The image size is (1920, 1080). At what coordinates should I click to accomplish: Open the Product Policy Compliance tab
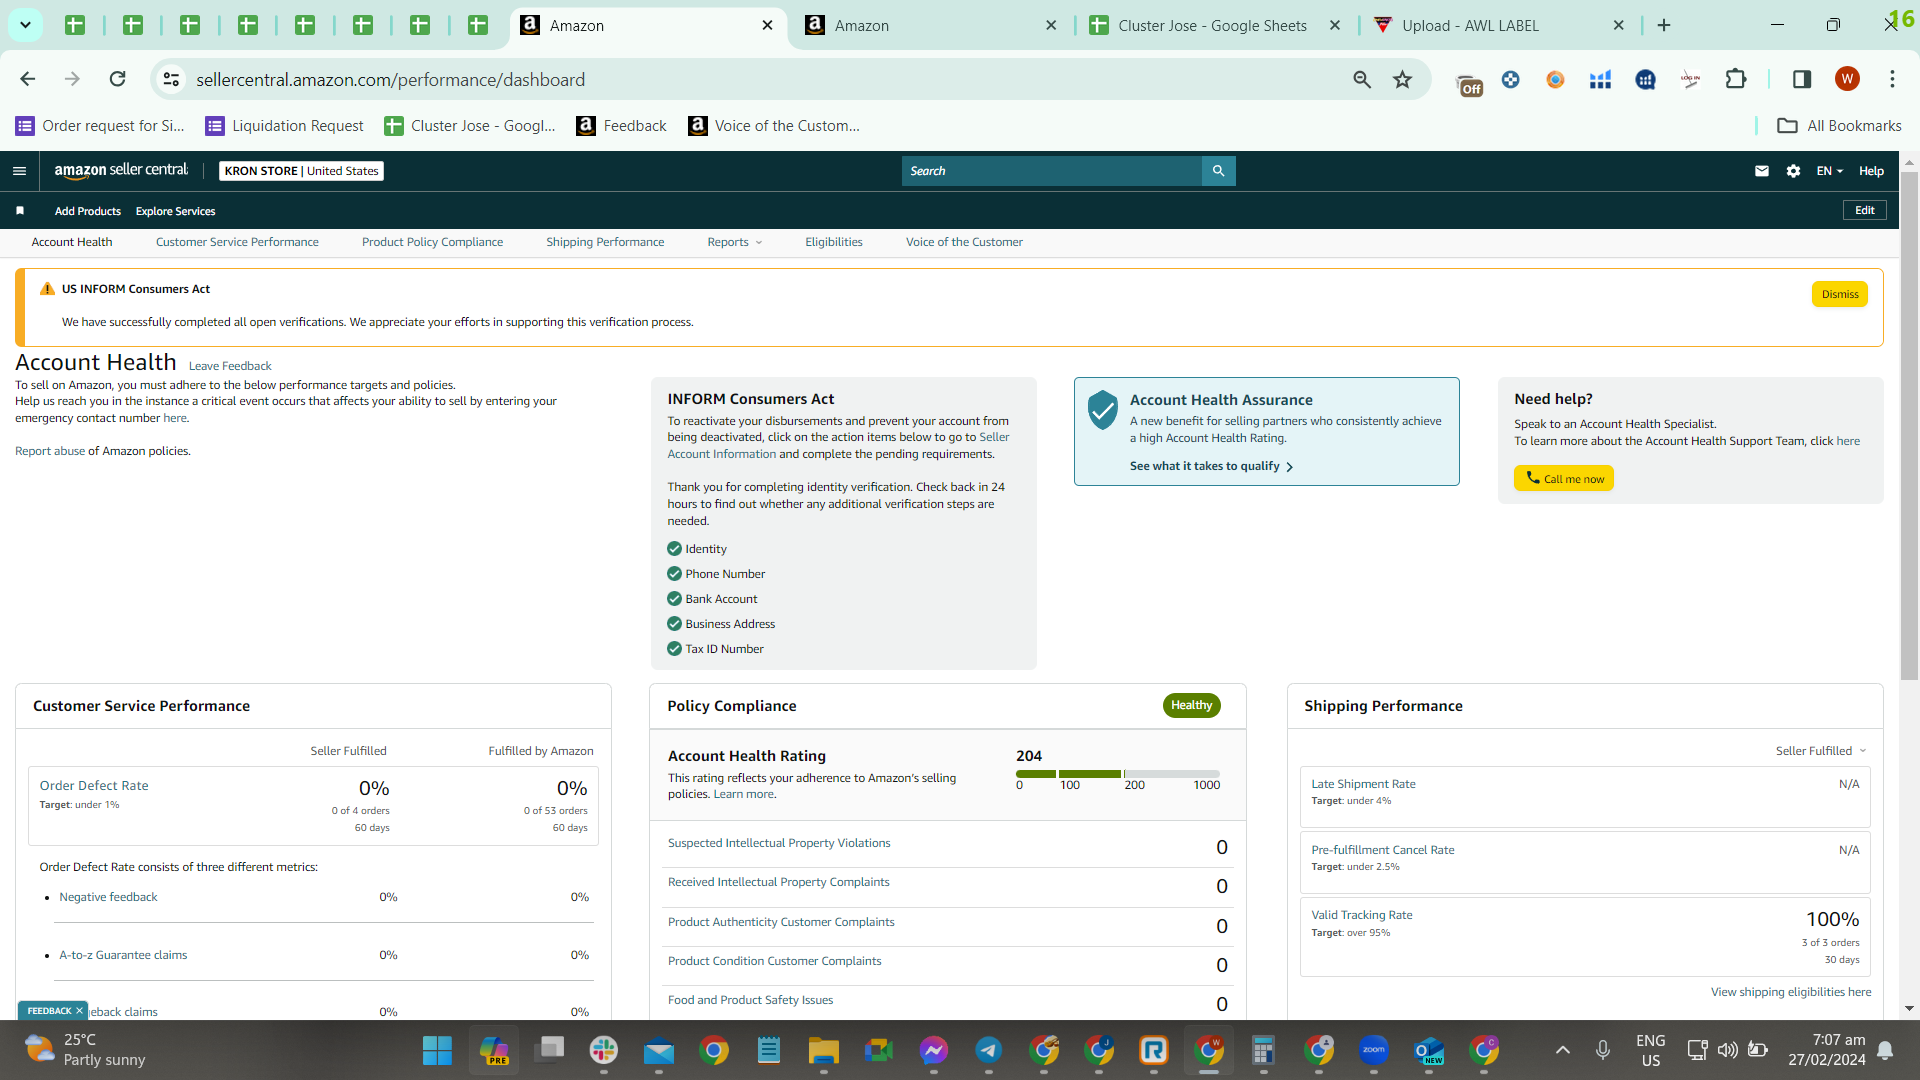[432, 242]
